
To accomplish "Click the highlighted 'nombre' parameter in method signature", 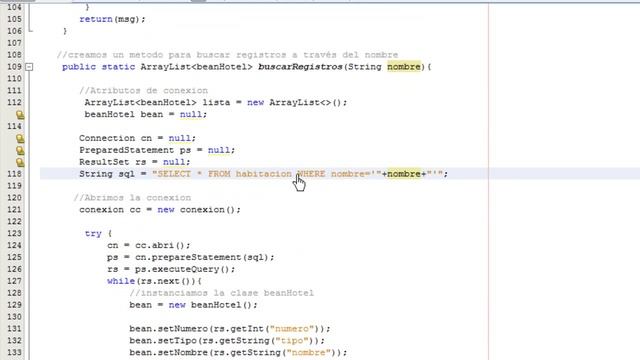I will [404, 67].
